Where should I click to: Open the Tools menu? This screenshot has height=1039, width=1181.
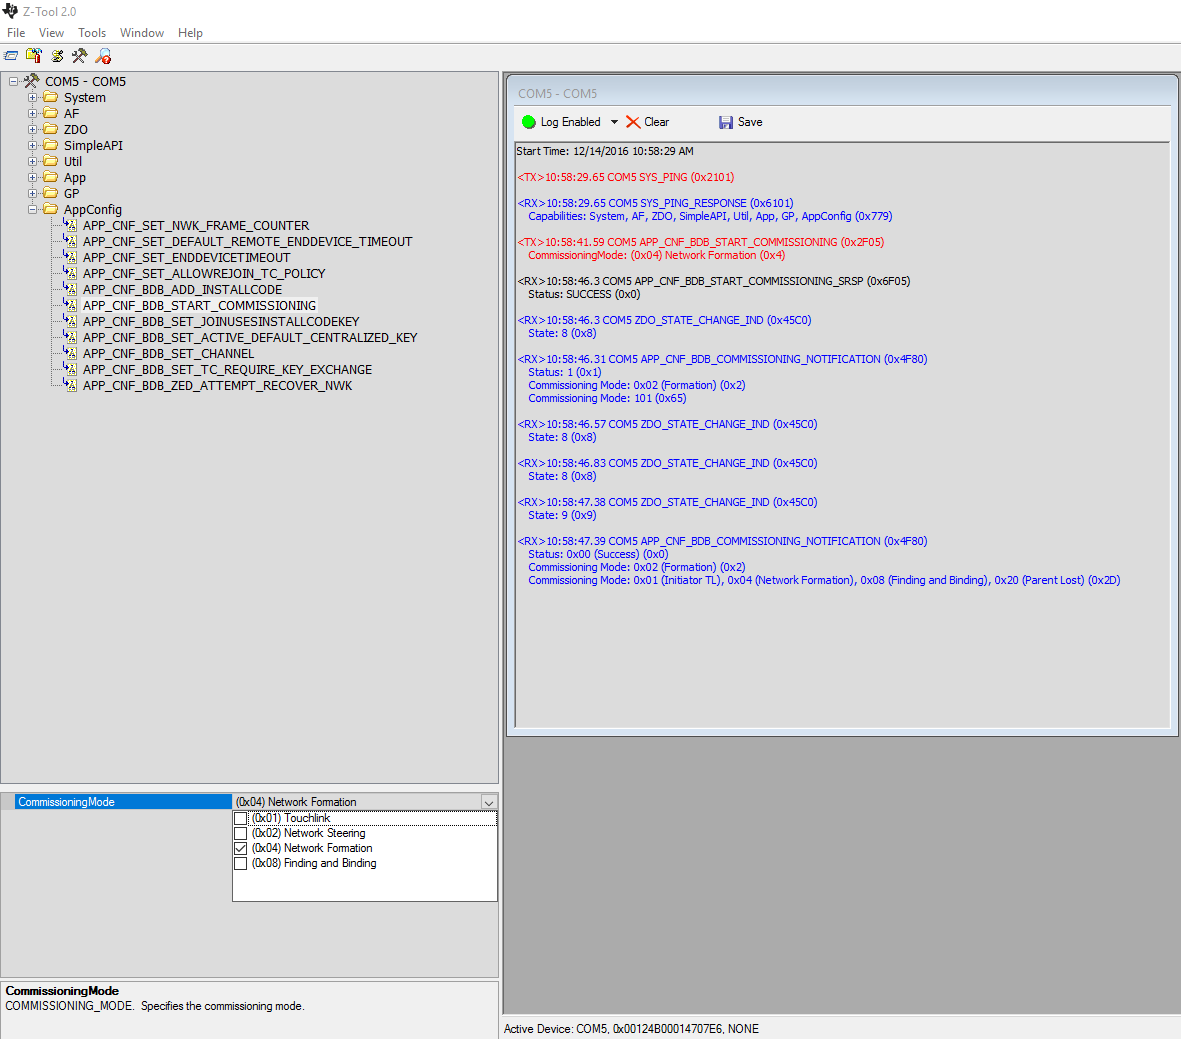coord(92,32)
